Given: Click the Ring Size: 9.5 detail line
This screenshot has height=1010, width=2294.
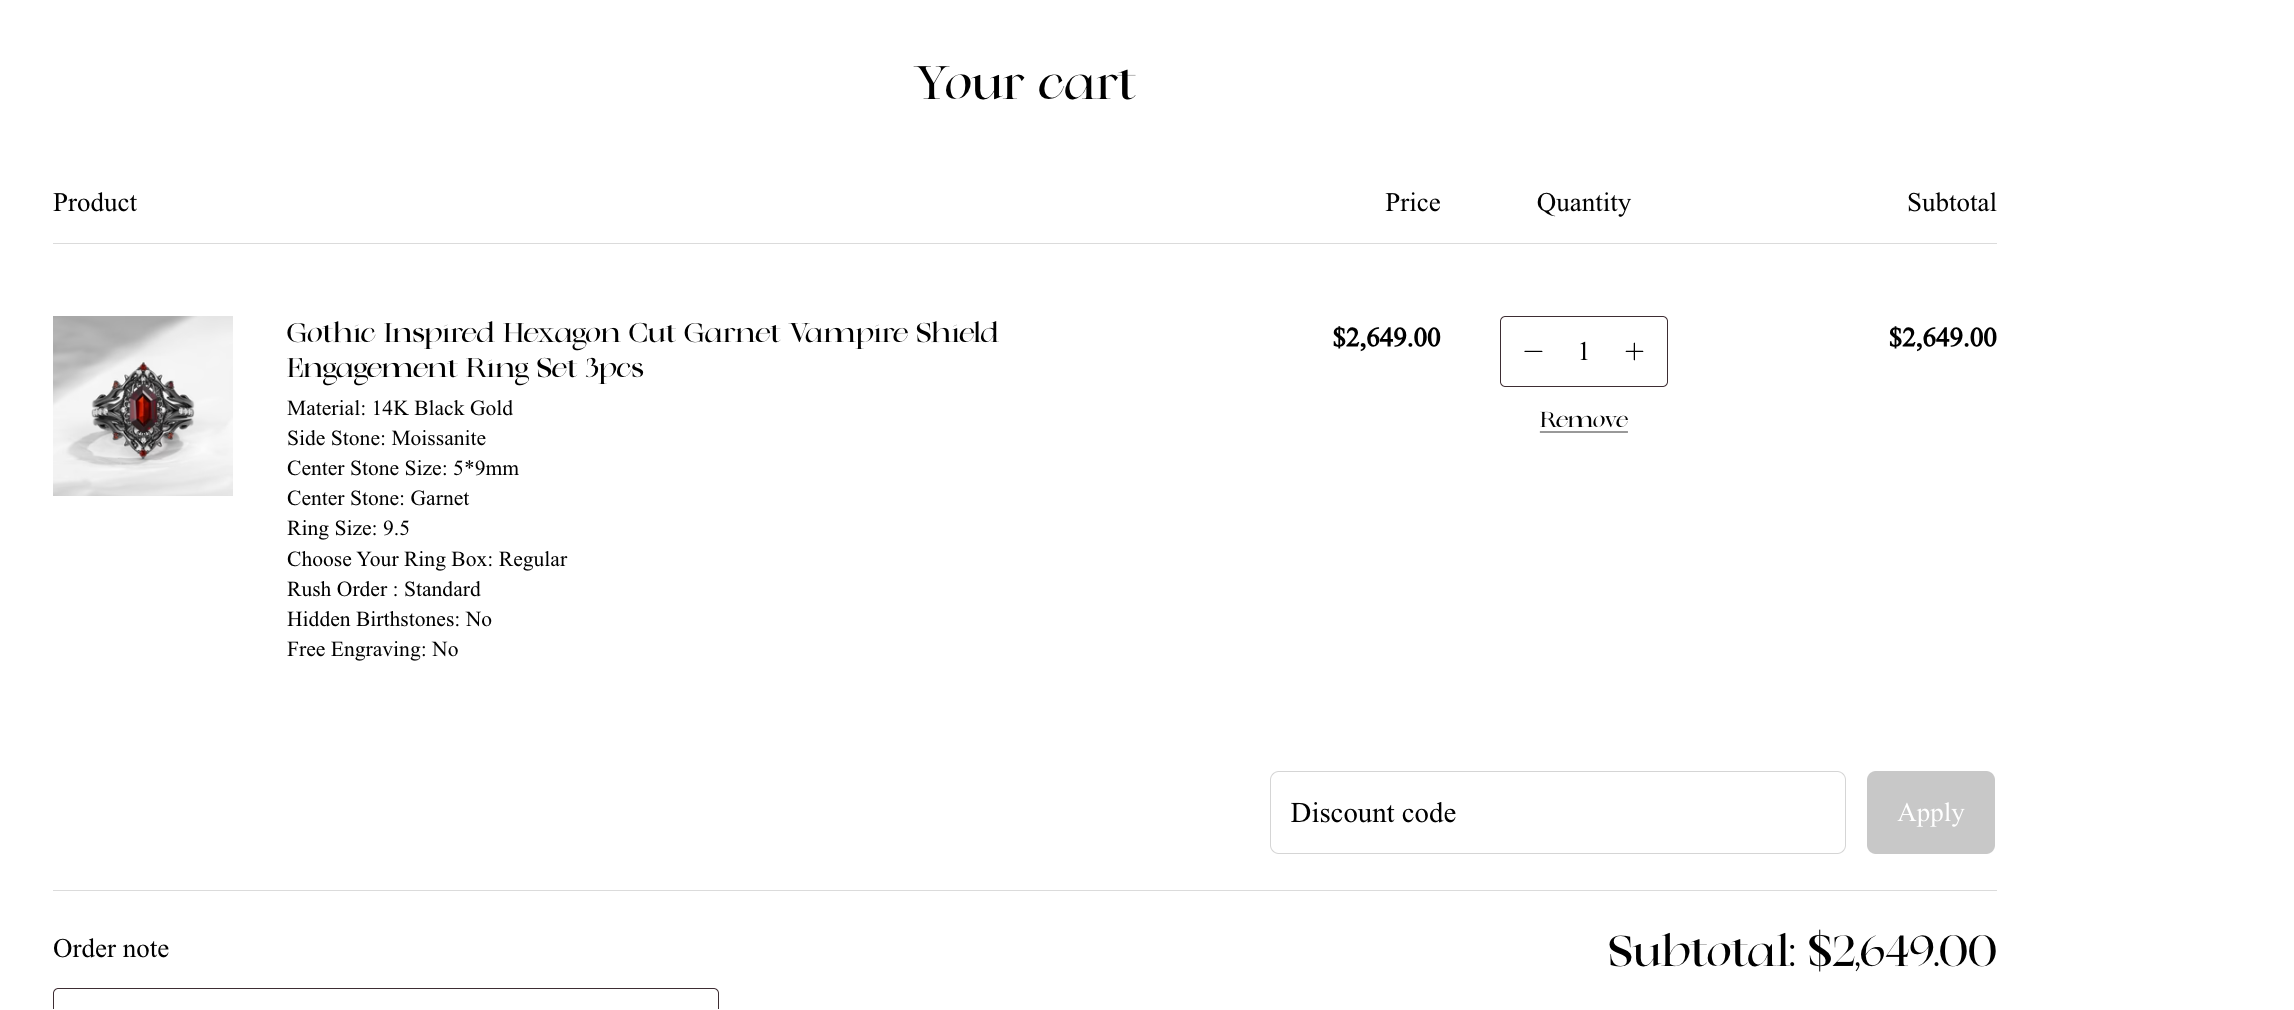Looking at the screenshot, I should 348,528.
